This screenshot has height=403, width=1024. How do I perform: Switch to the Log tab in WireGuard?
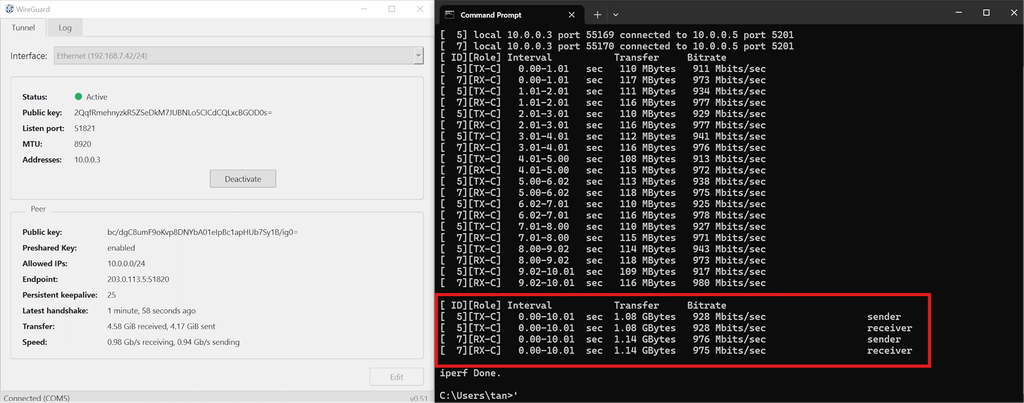tap(65, 28)
